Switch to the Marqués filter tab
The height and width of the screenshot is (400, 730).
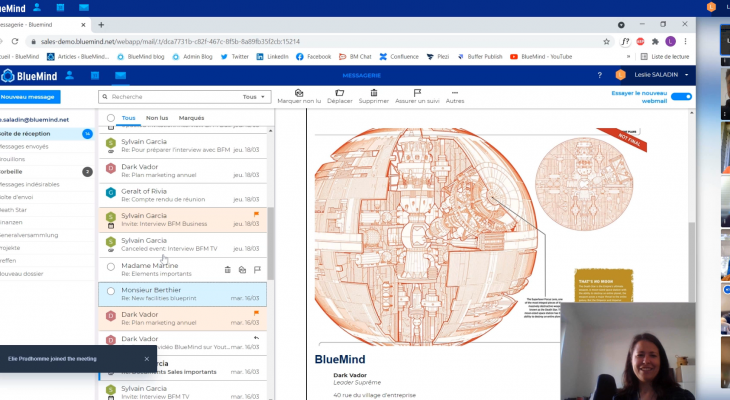(191, 118)
